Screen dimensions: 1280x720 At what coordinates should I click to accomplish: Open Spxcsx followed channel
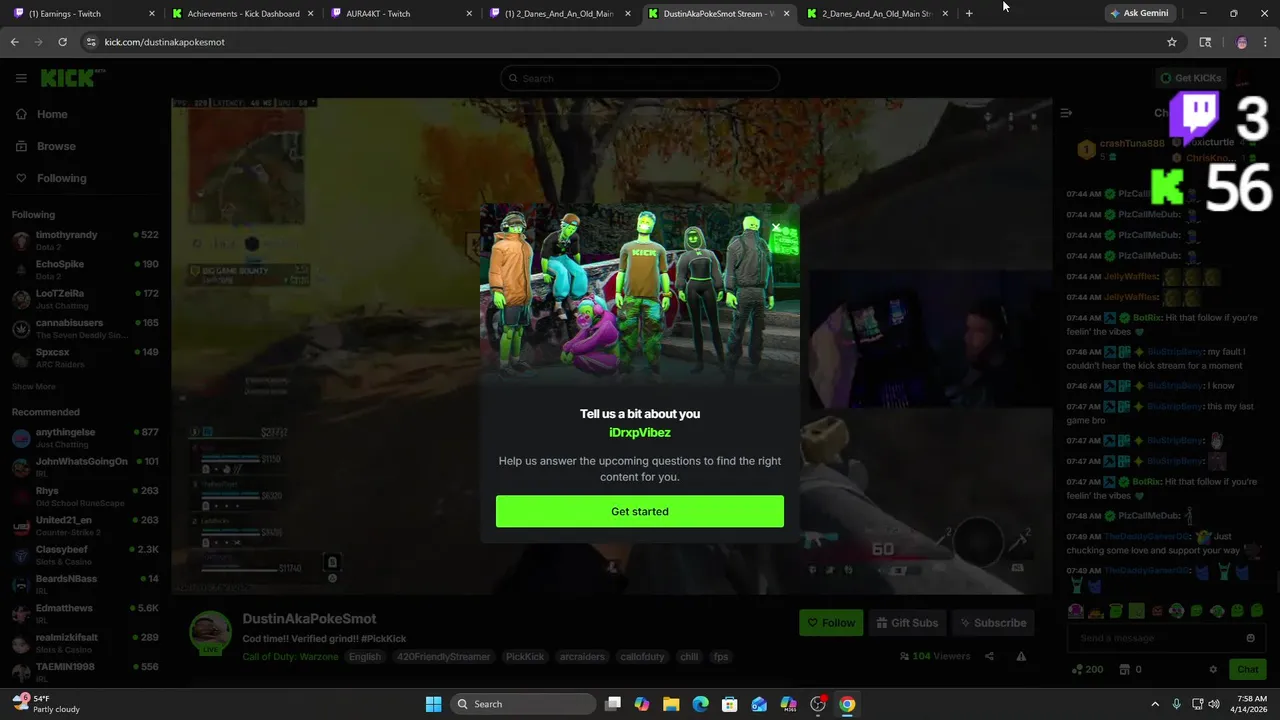pyautogui.click(x=85, y=358)
